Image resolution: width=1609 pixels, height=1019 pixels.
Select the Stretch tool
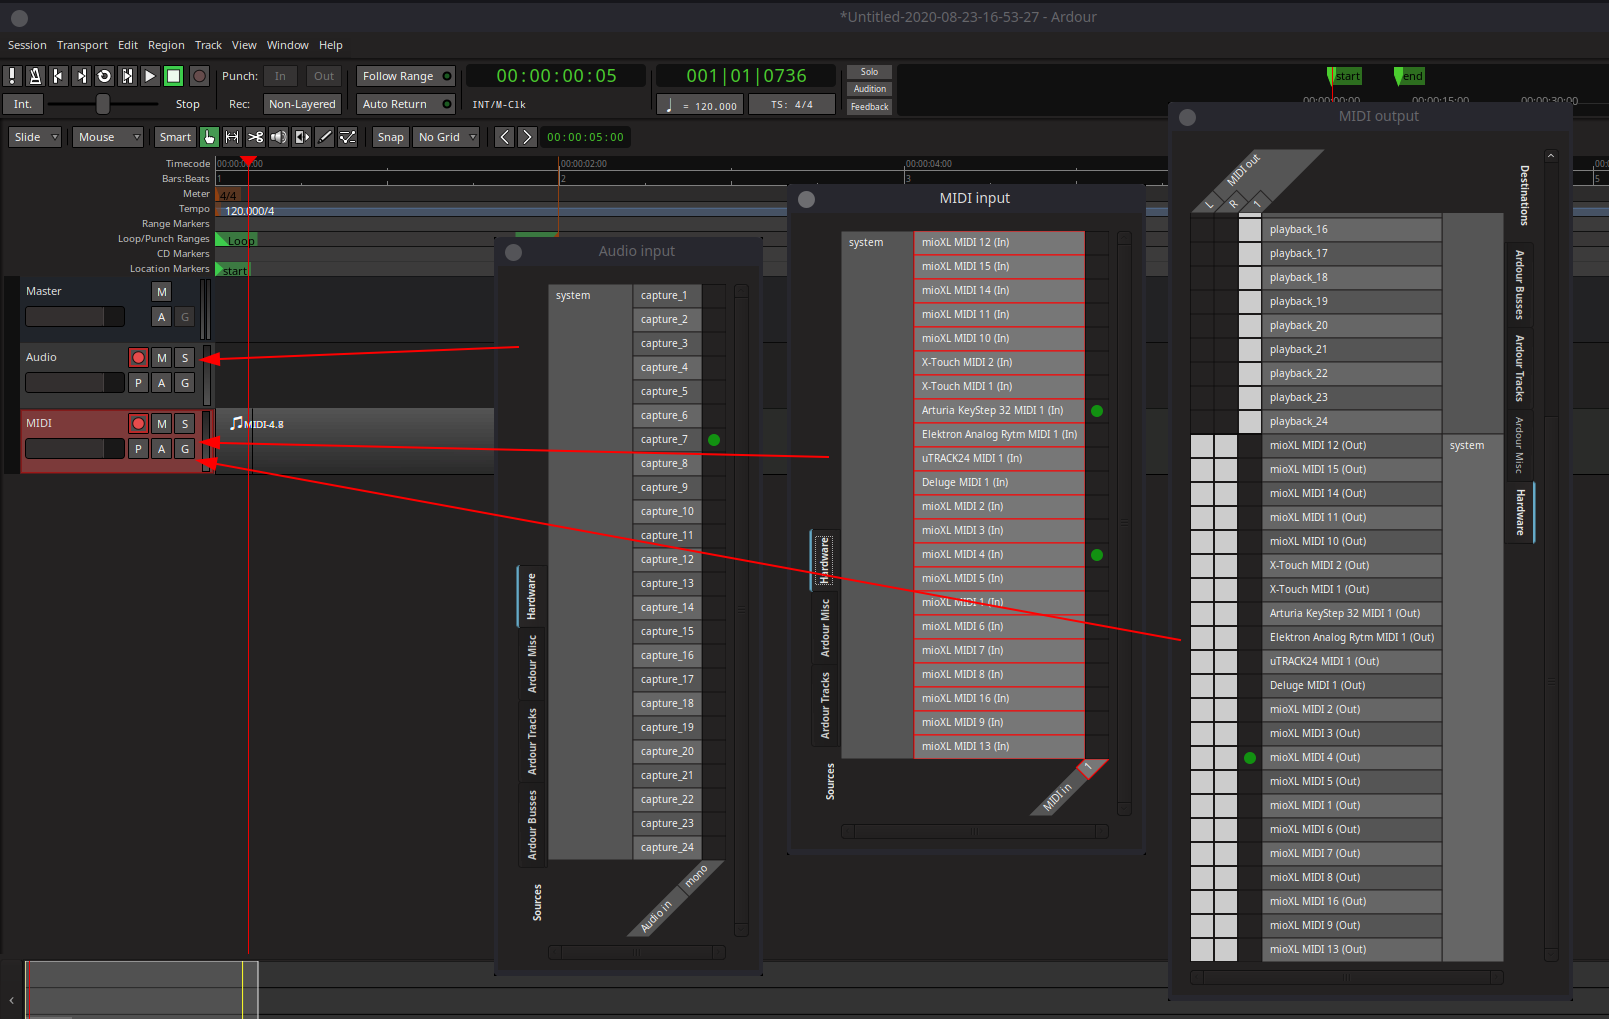pos(301,137)
